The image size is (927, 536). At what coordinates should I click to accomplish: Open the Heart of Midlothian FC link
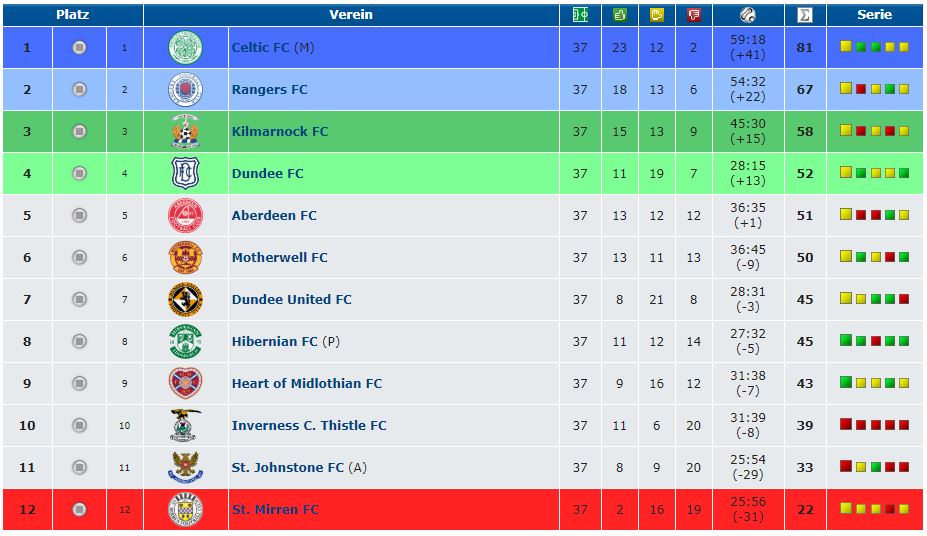pos(307,384)
